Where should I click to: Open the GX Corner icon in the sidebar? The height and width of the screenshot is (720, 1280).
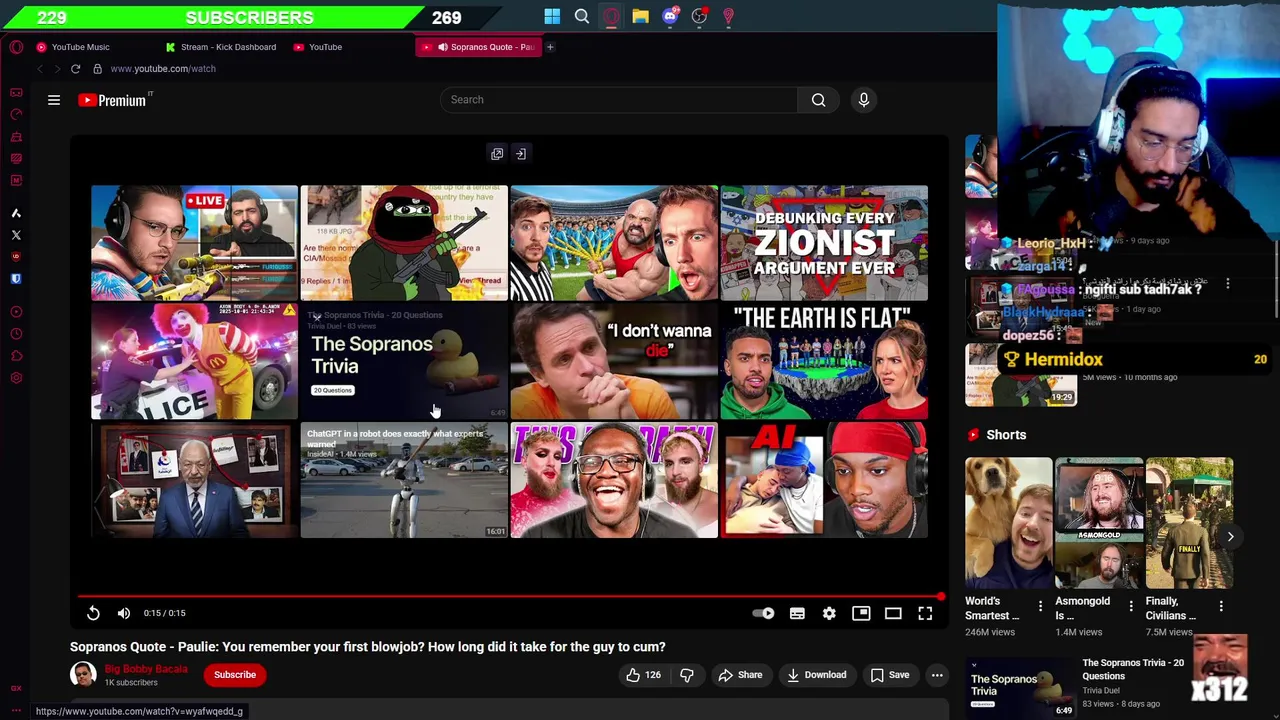tap(16, 688)
